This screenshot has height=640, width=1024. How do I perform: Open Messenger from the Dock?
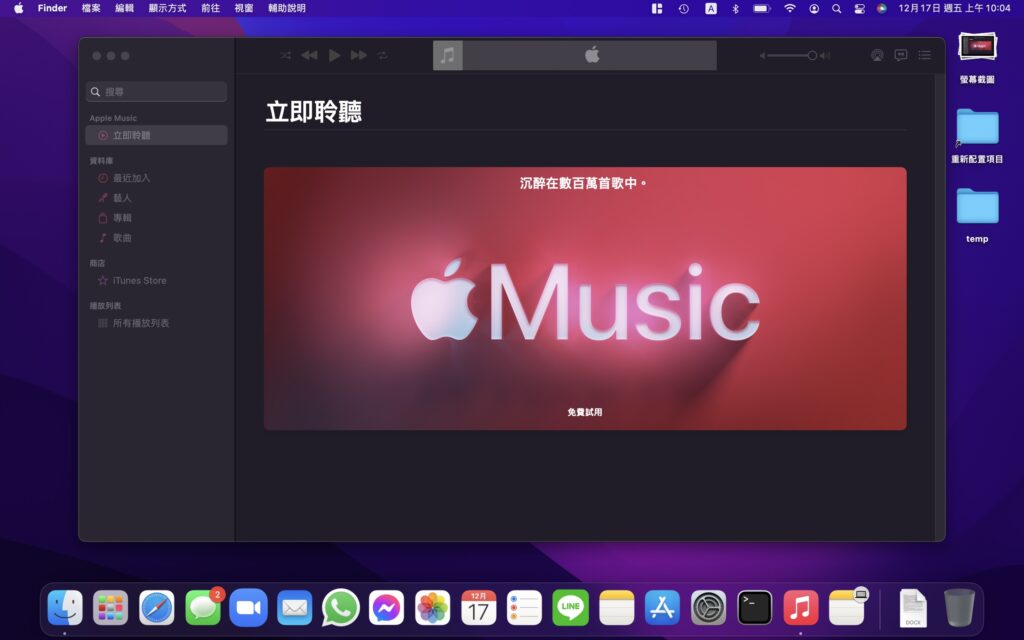(x=387, y=607)
